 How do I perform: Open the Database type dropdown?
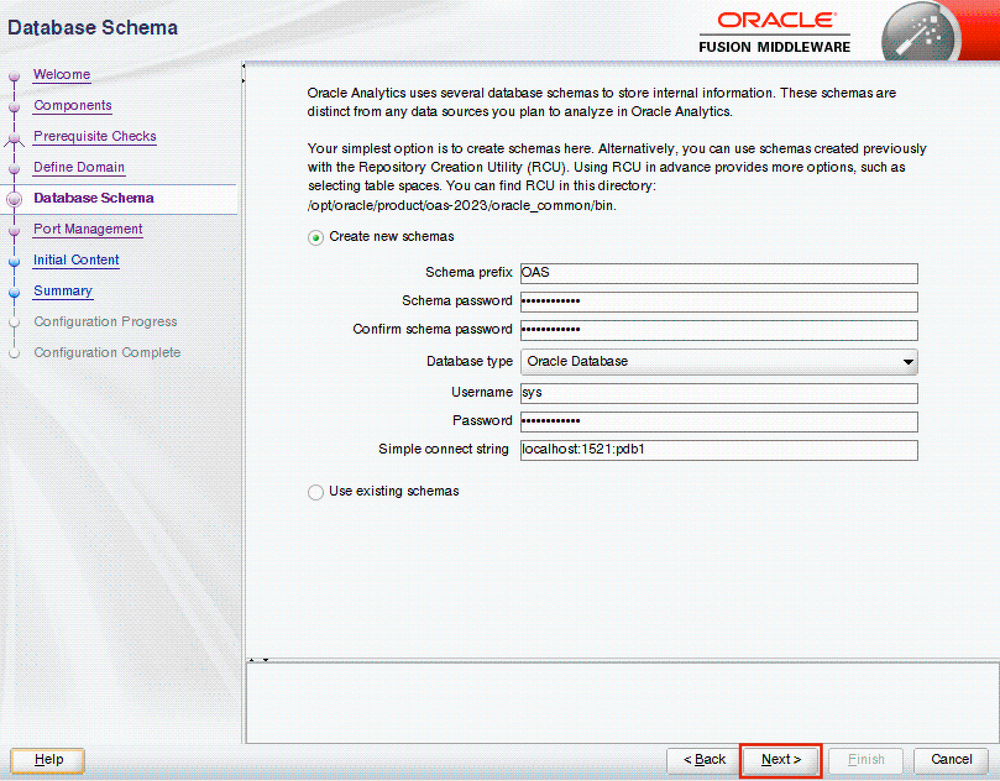(x=719, y=361)
